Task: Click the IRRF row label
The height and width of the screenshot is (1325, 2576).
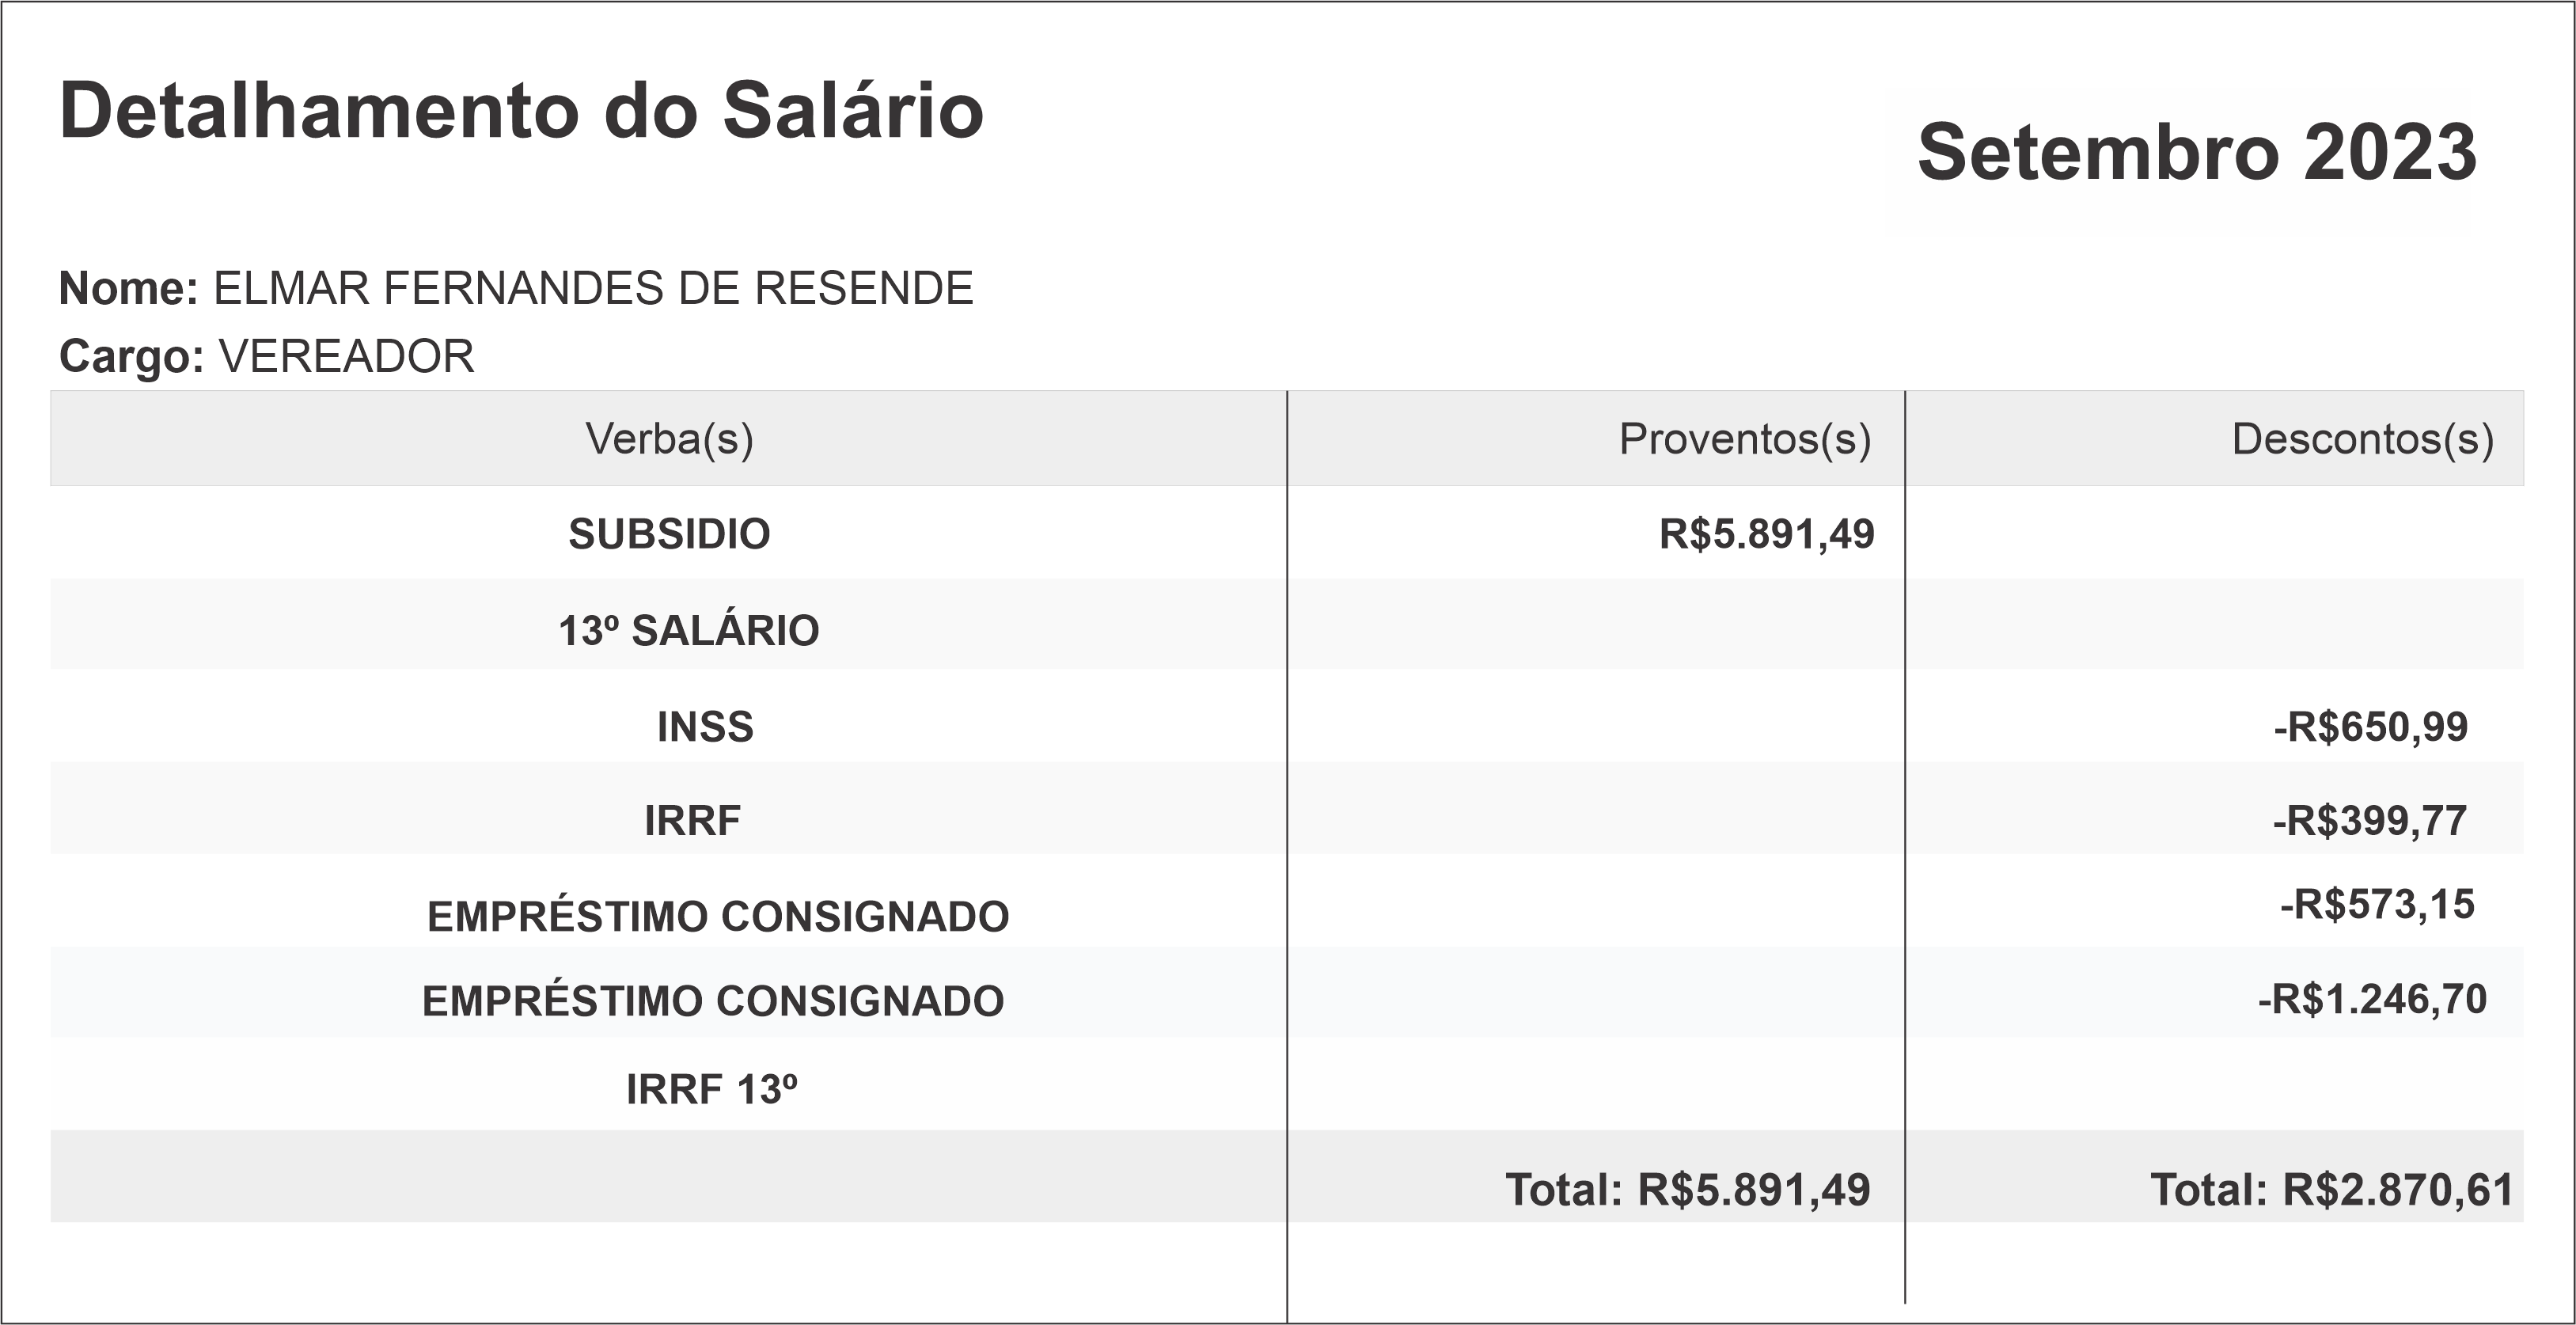Action: (692, 821)
